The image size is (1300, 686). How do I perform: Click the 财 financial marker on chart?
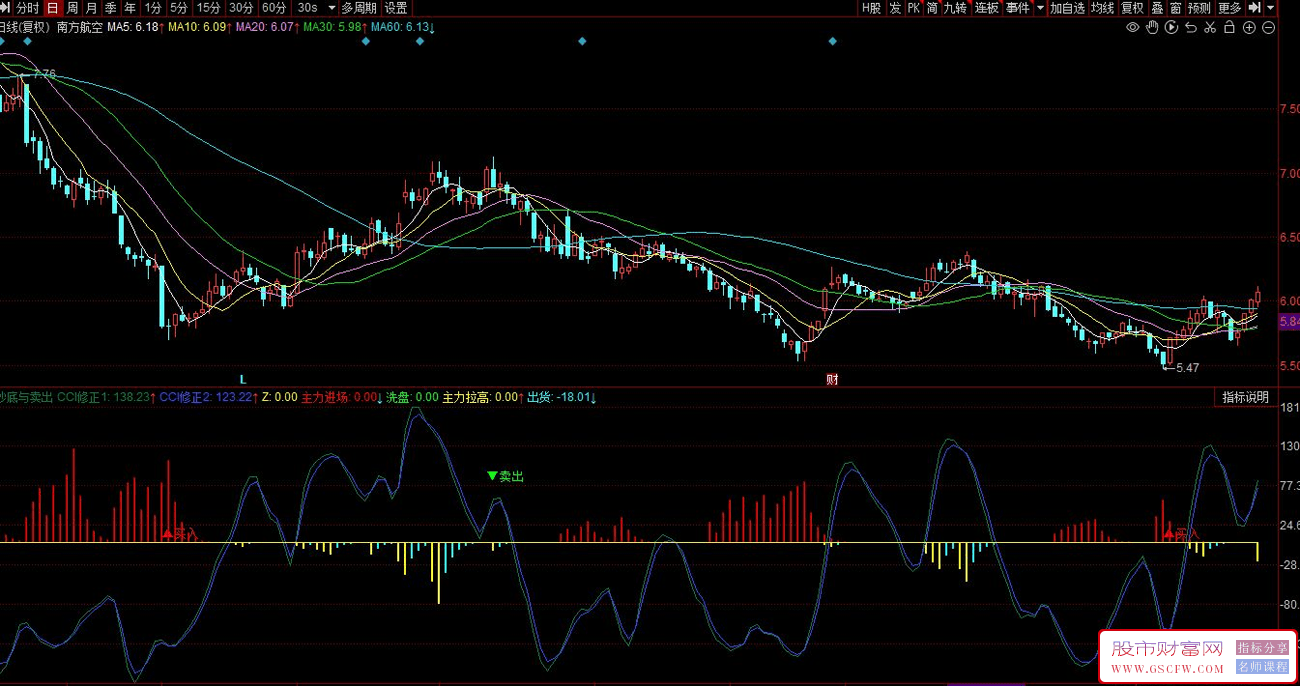point(832,379)
